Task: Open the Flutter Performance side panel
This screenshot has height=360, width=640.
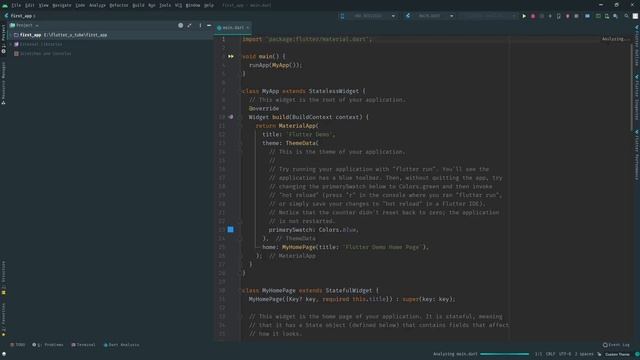Action: pos(636,155)
